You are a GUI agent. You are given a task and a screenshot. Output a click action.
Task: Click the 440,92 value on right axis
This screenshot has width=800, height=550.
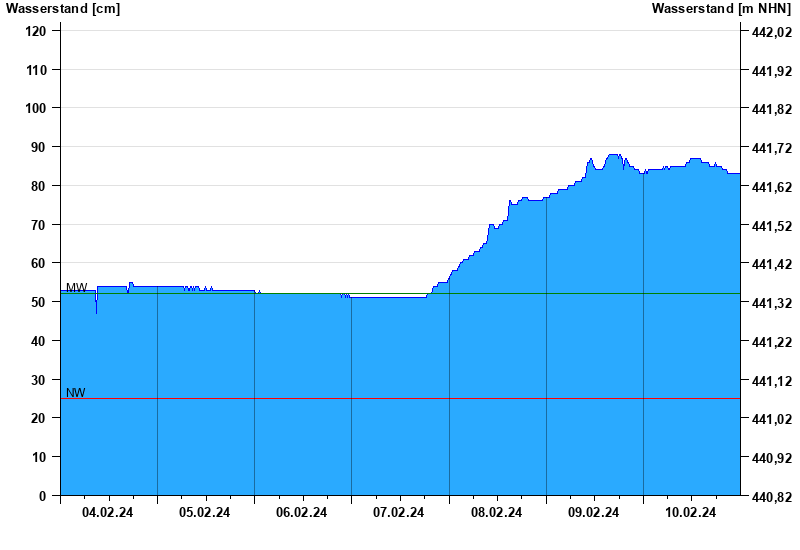tap(772, 458)
